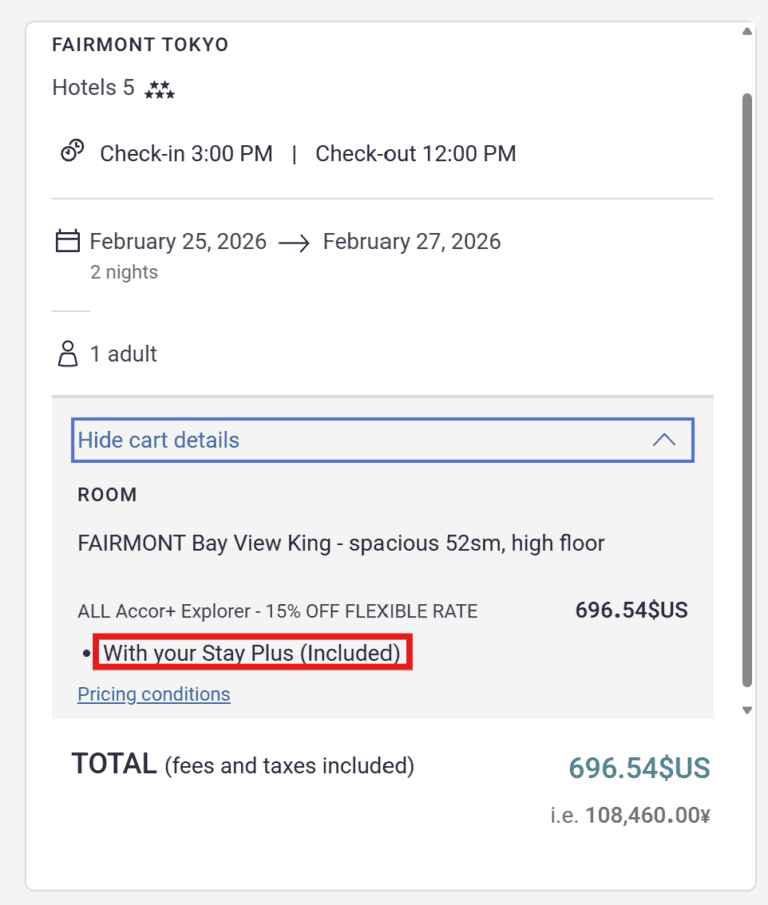Open the Pricing conditions link

point(153,694)
